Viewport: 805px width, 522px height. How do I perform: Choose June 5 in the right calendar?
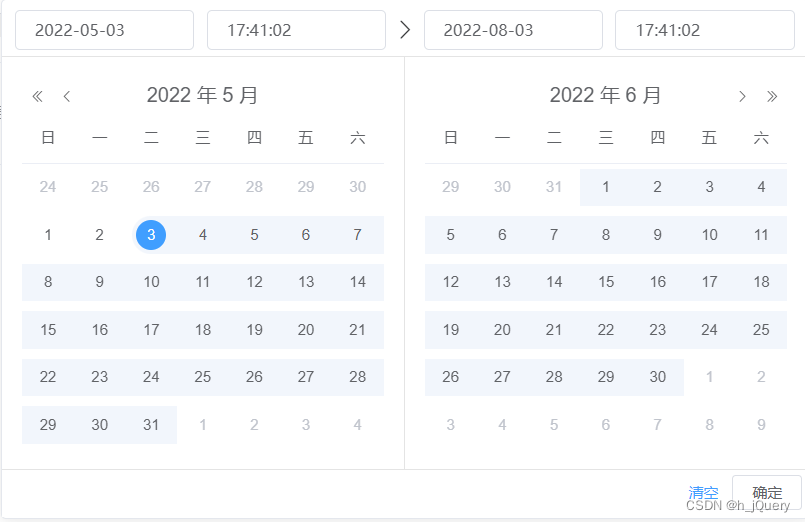451,235
